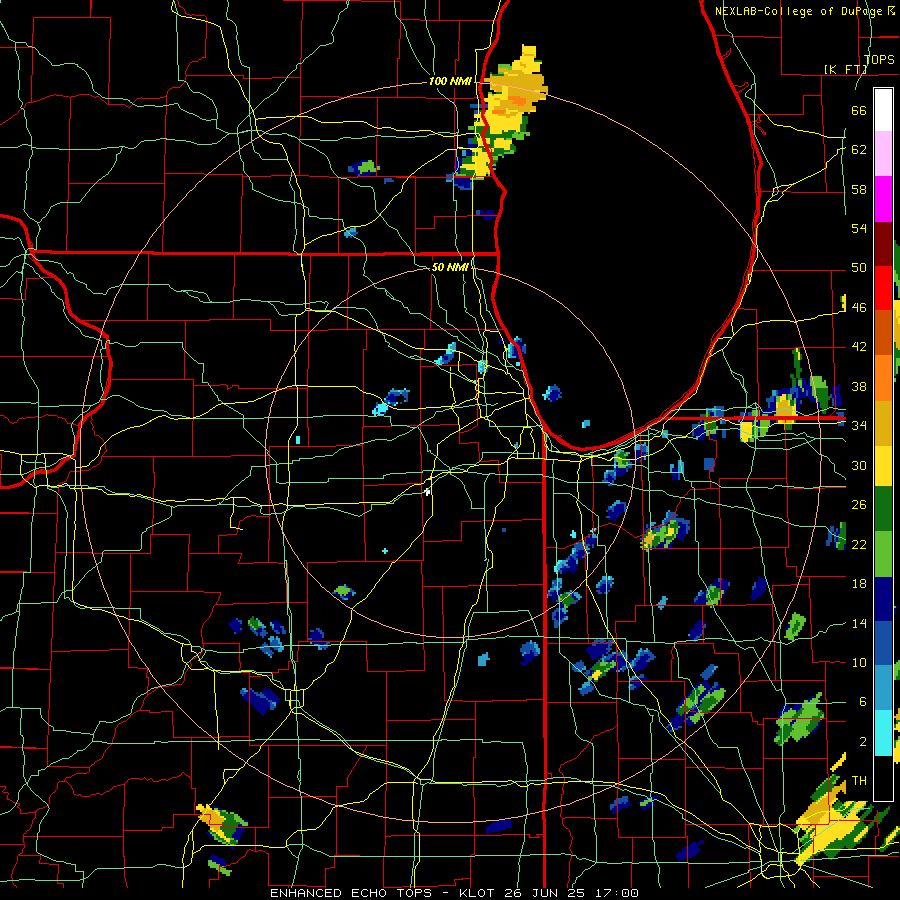Select the 30 value on the legend scale
This screenshot has height=900, width=900.
tap(859, 465)
